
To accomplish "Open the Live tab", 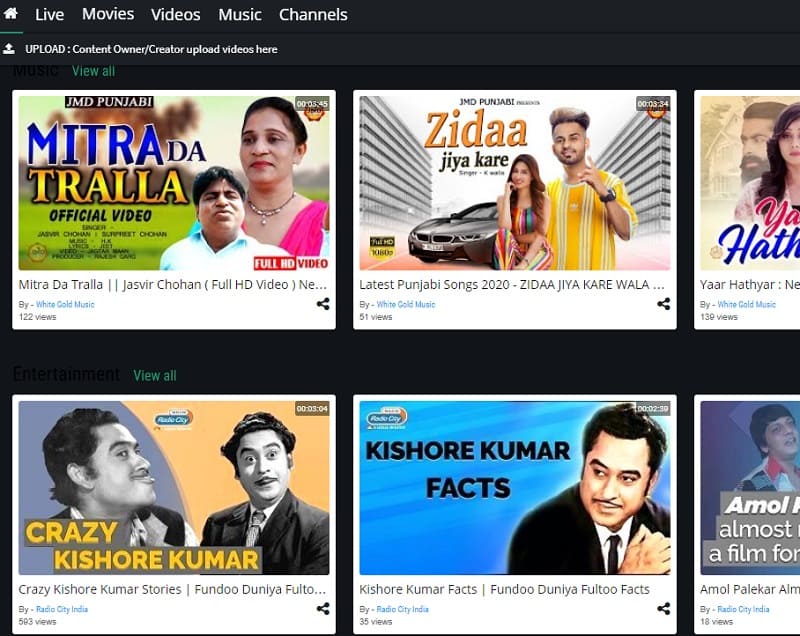I will [49, 14].
